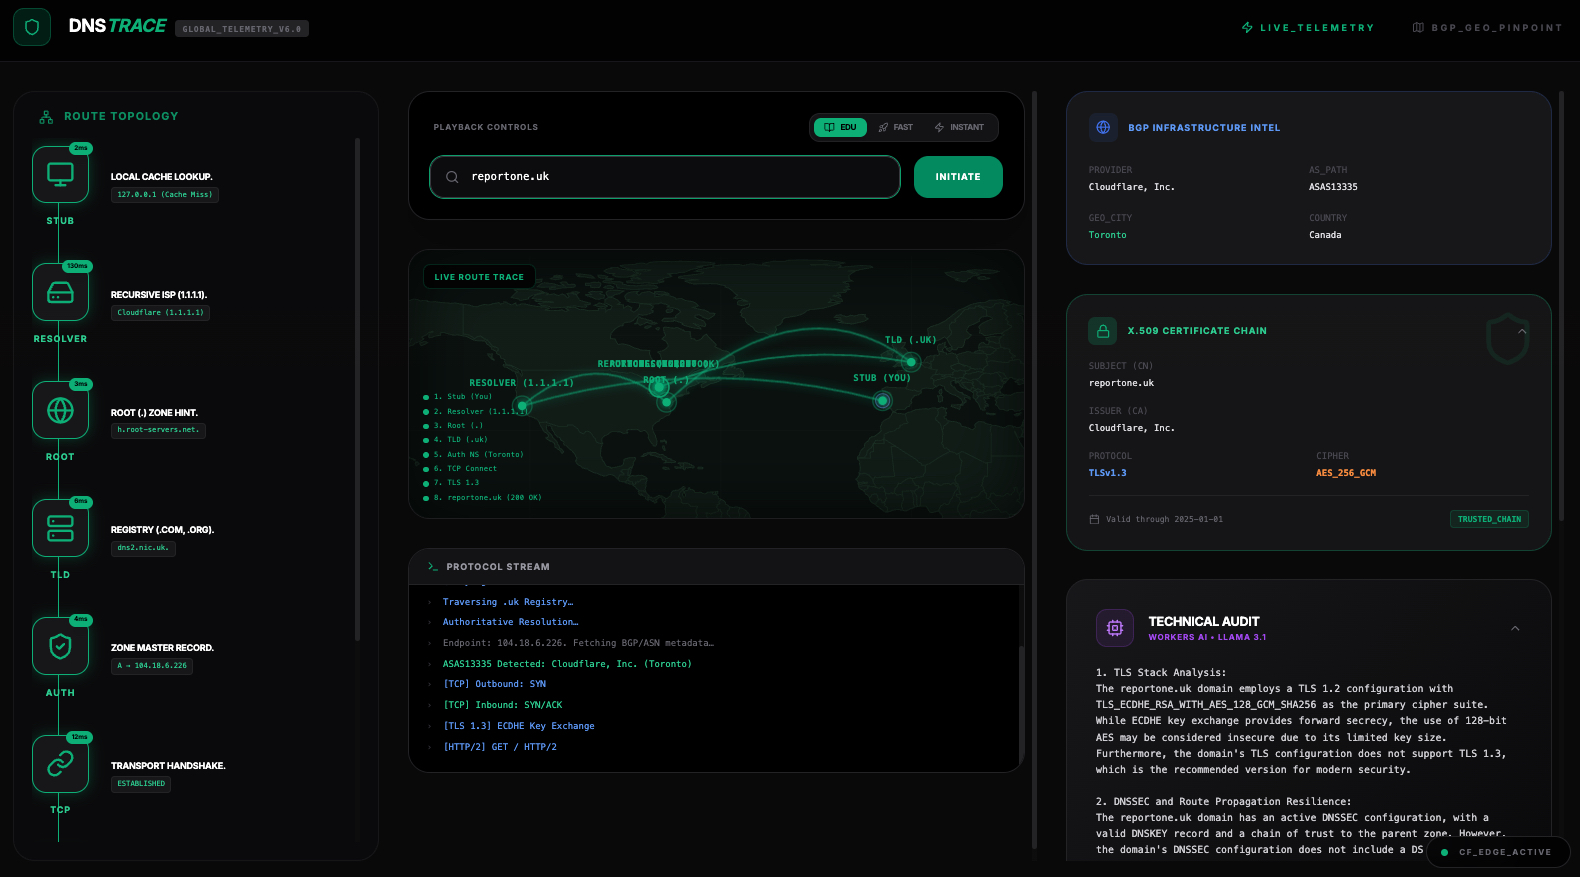The image size is (1580, 877).
Task: Click the Toronto geo city value
Action: click(x=1107, y=235)
